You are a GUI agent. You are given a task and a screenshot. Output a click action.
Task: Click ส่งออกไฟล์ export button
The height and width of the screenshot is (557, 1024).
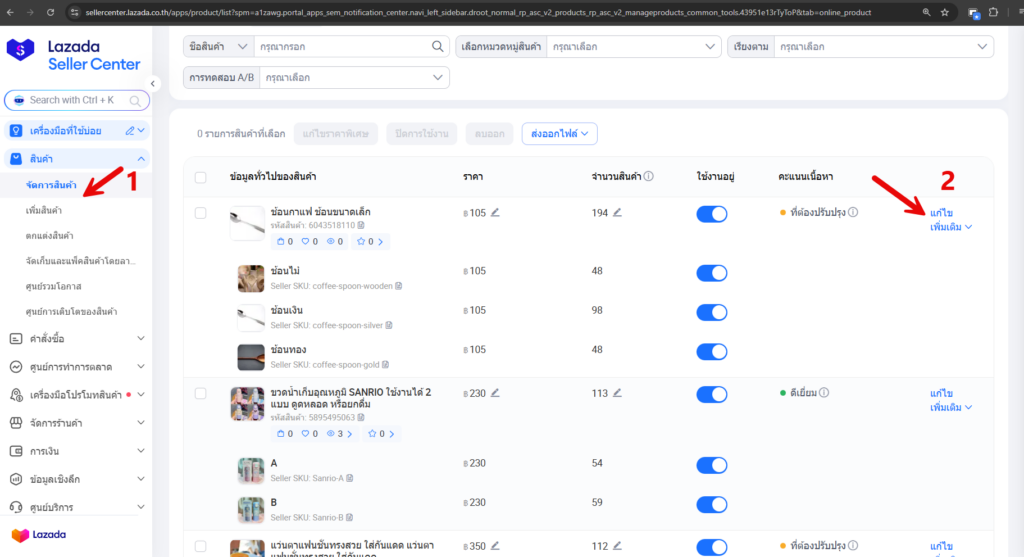(559, 133)
